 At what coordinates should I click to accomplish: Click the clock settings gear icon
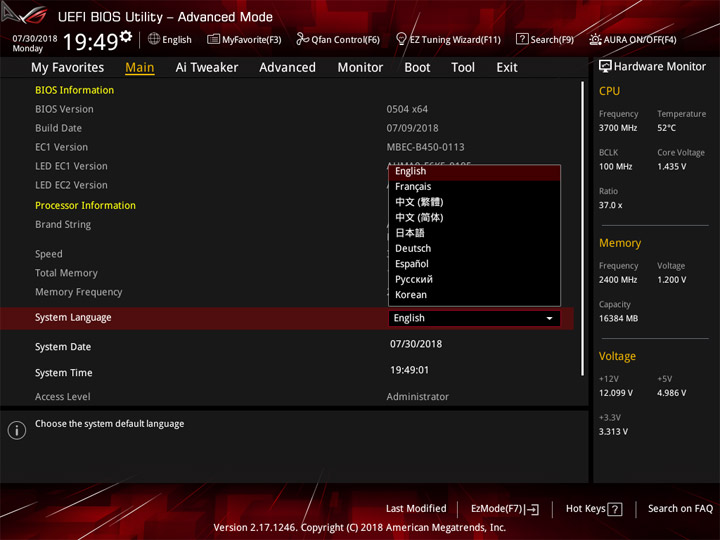(126, 36)
